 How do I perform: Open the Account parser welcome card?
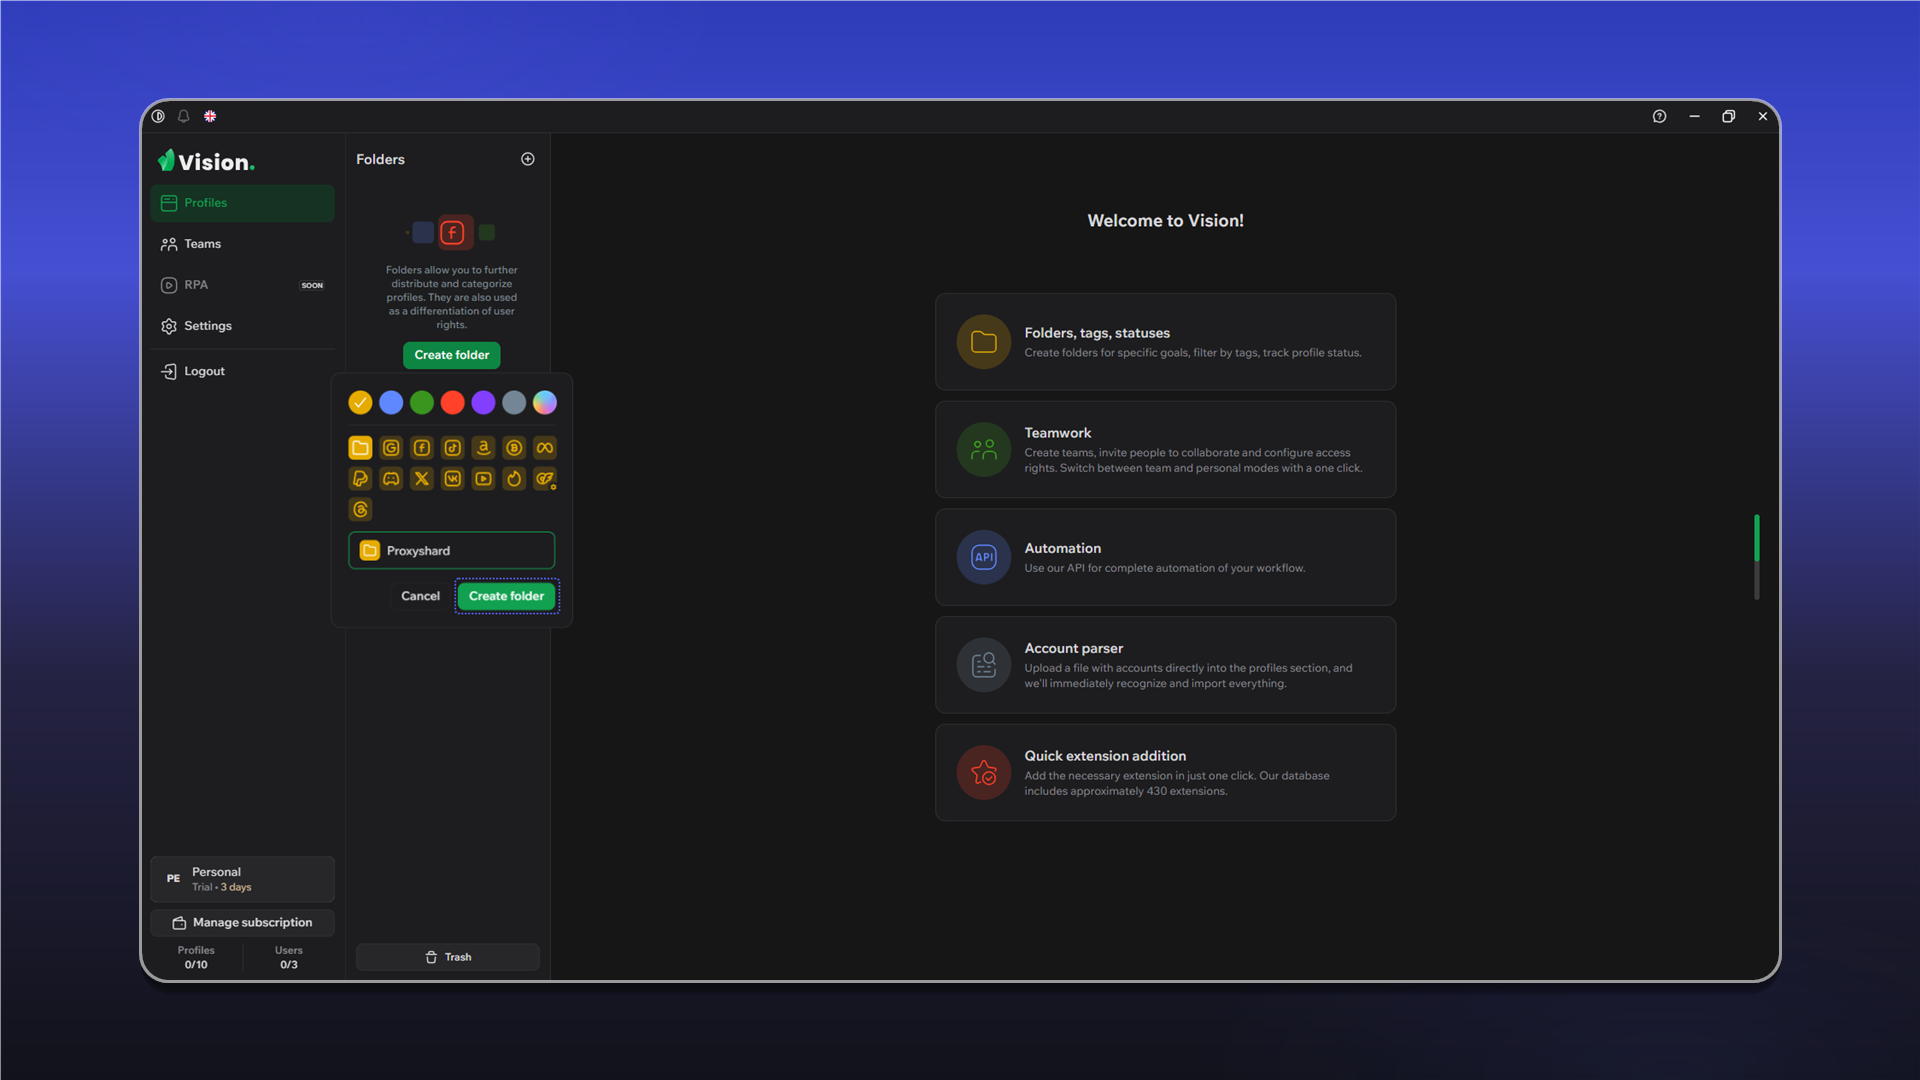(x=1166, y=665)
